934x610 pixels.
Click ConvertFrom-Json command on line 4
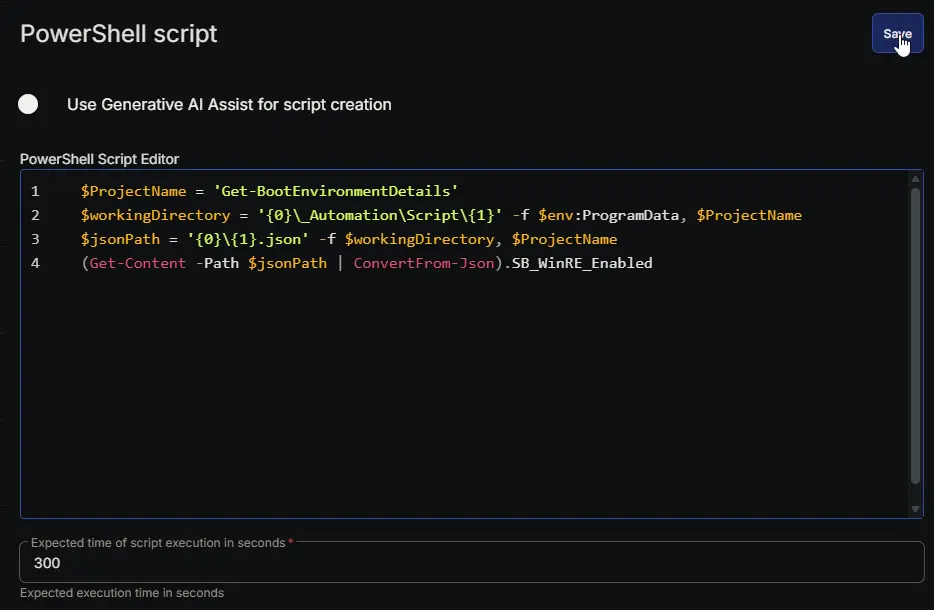(424, 263)
